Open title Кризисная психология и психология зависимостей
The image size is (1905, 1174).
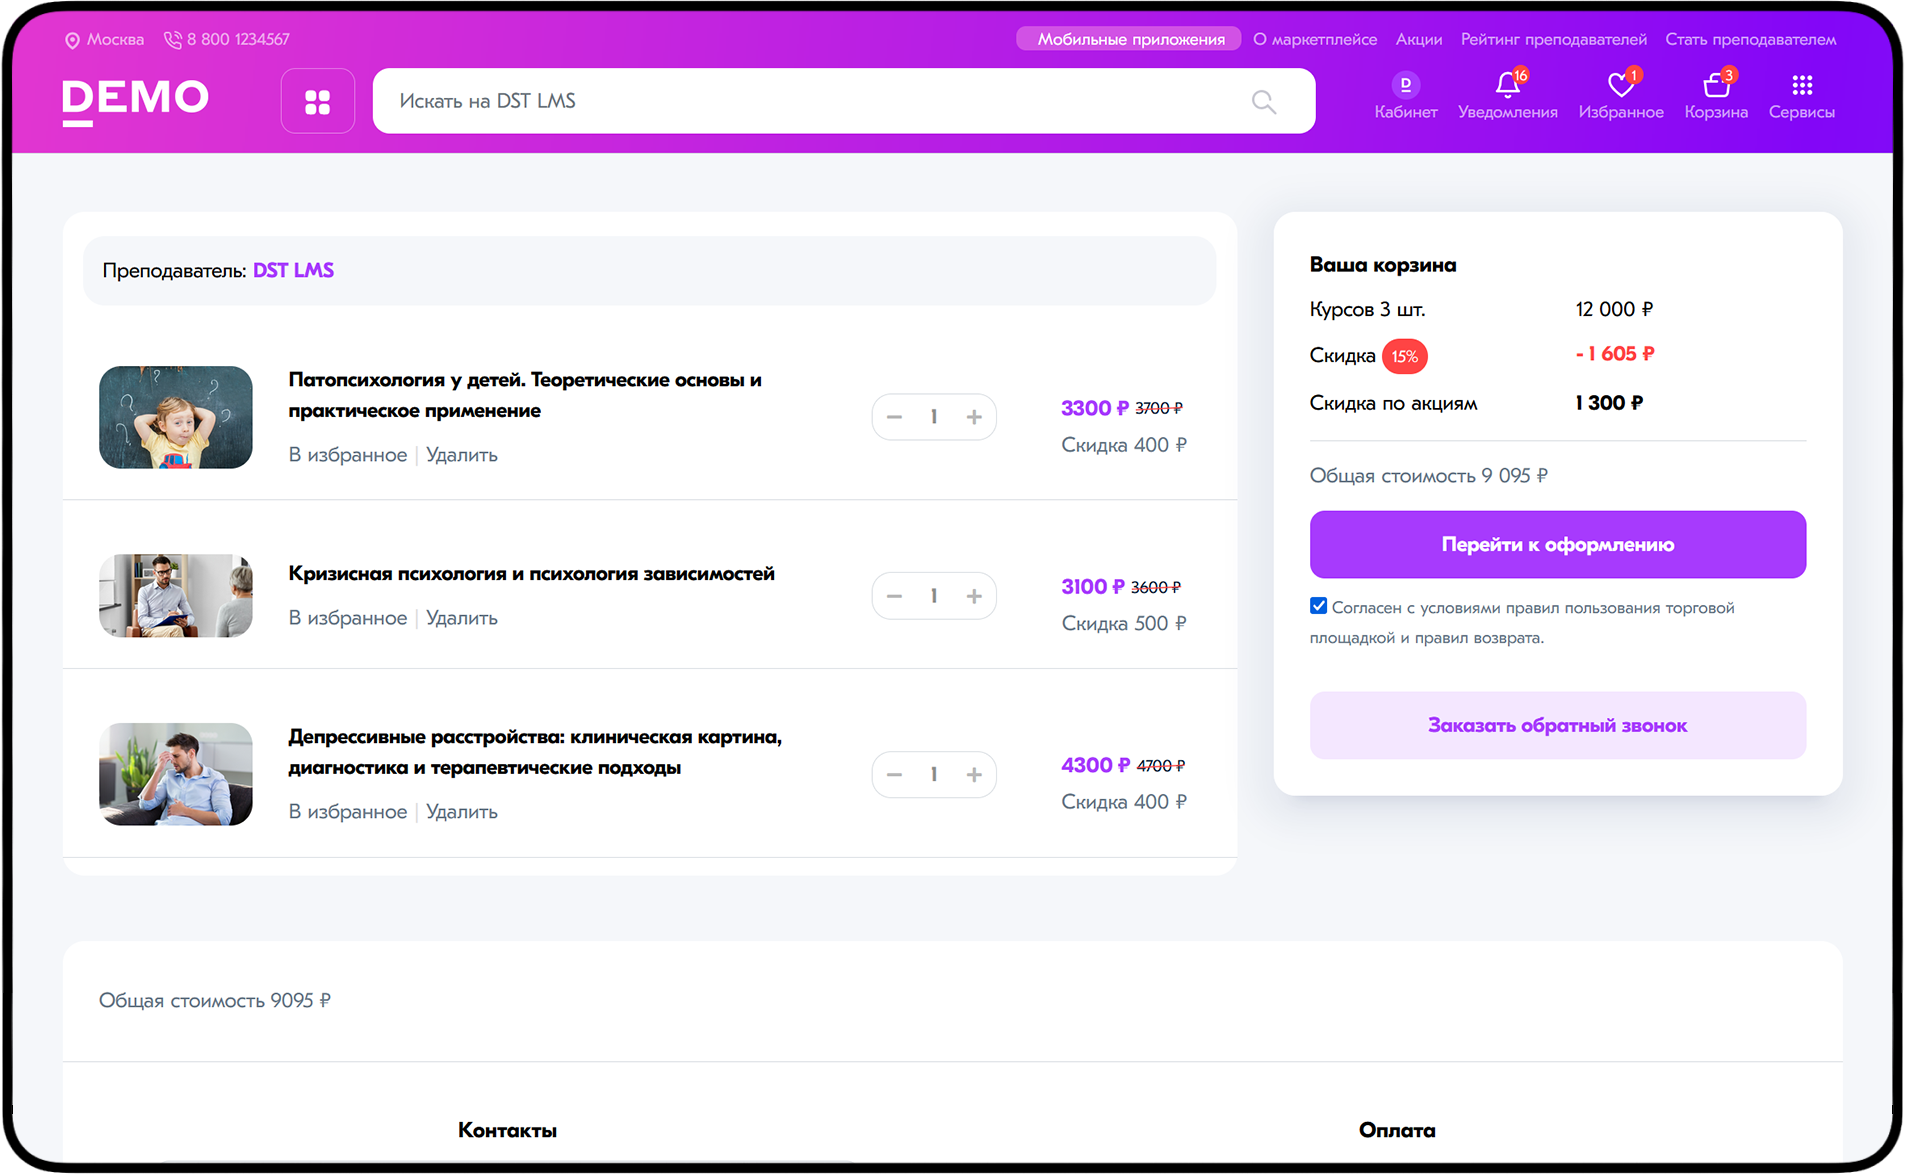532,574
